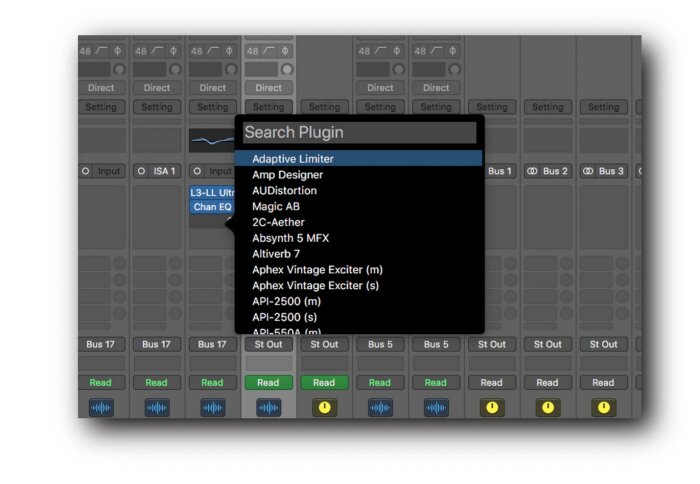Click the high-pass filter icon on the second channel

coord(157,50)
